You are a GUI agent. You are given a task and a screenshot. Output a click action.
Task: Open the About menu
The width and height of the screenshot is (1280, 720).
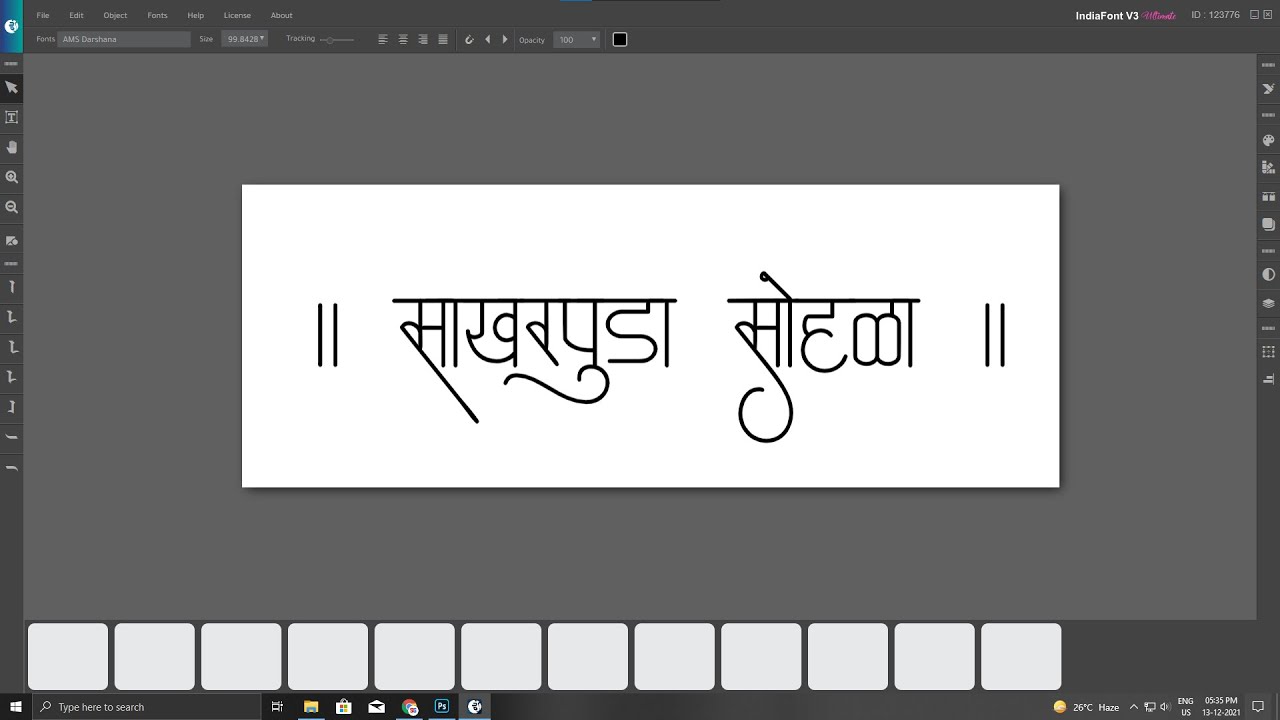[x=282, y=15]
